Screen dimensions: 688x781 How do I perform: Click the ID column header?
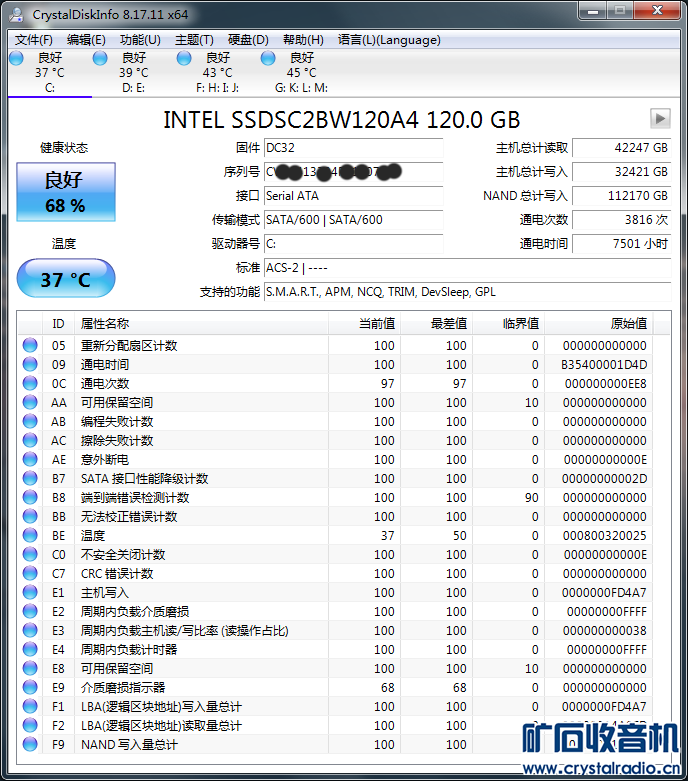tap(58, 324)
